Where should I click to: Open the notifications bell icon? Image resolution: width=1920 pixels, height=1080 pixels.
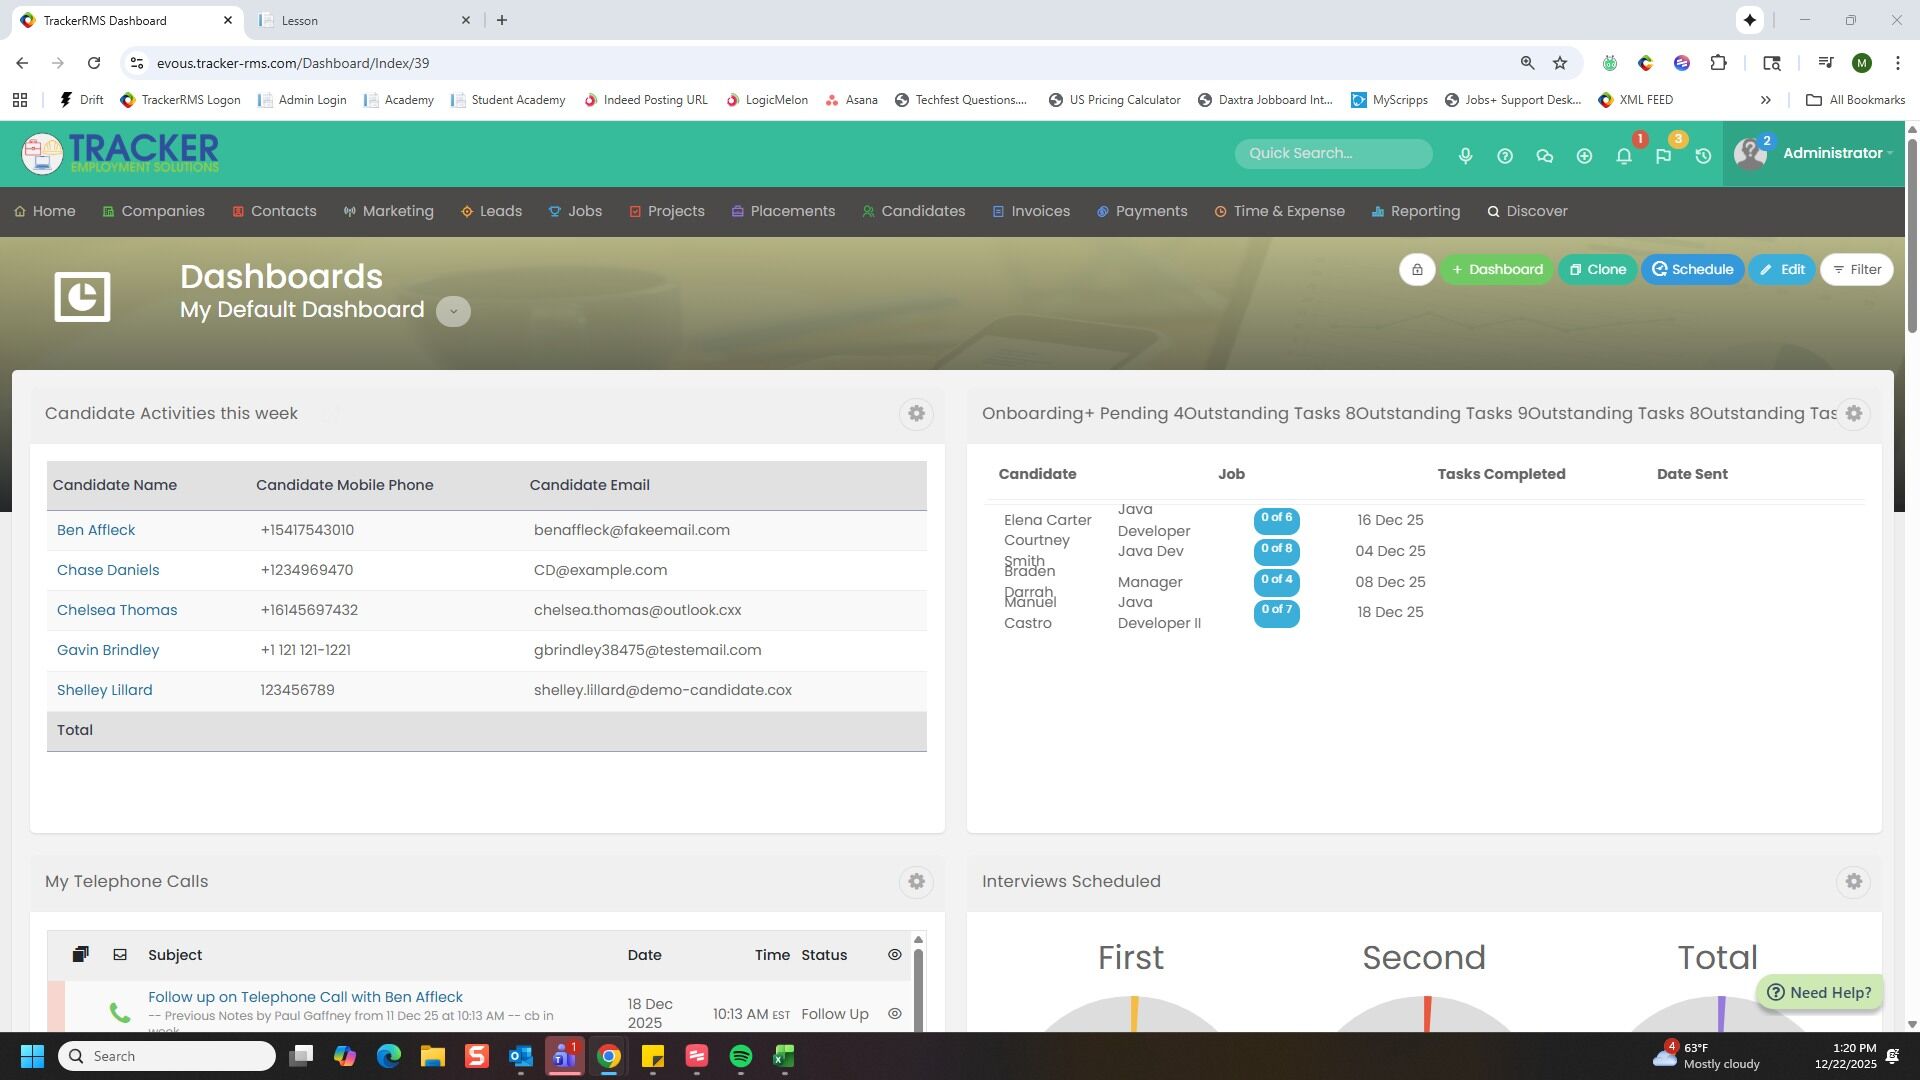(1624, 156)
